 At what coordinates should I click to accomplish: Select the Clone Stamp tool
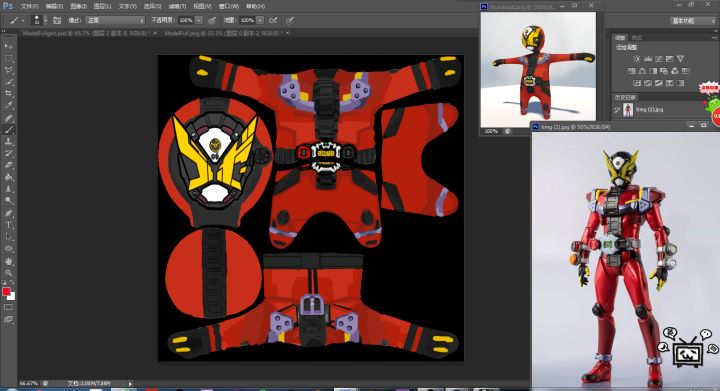(8, 142)
